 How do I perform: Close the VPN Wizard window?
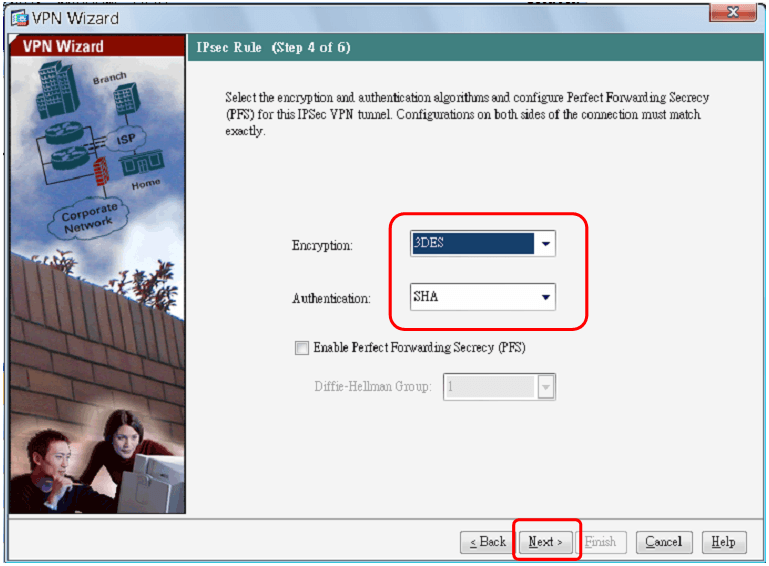click(x=733, y=12)
